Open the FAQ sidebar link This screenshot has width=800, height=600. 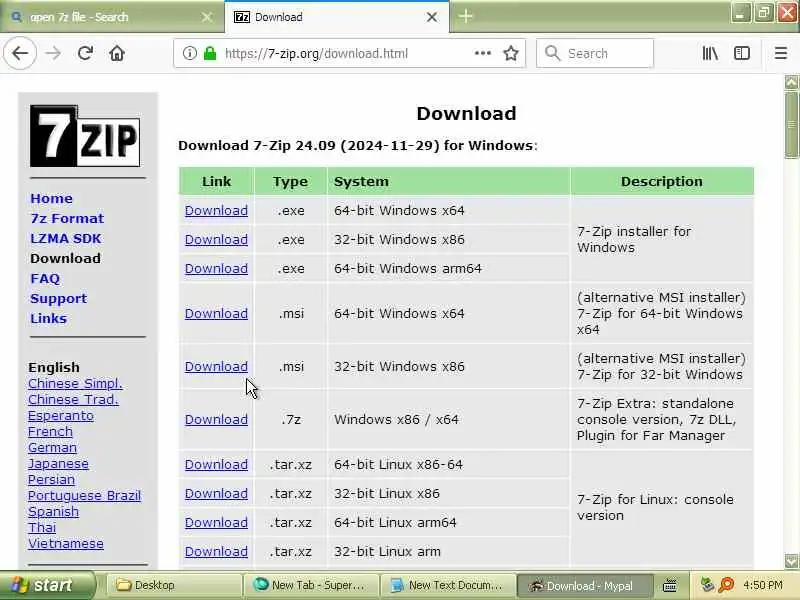tap(45, 279)
